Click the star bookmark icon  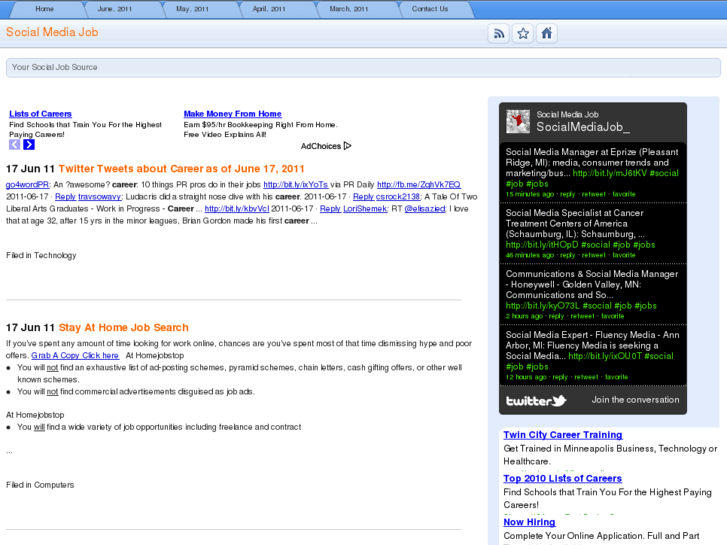tap(523, 34)
